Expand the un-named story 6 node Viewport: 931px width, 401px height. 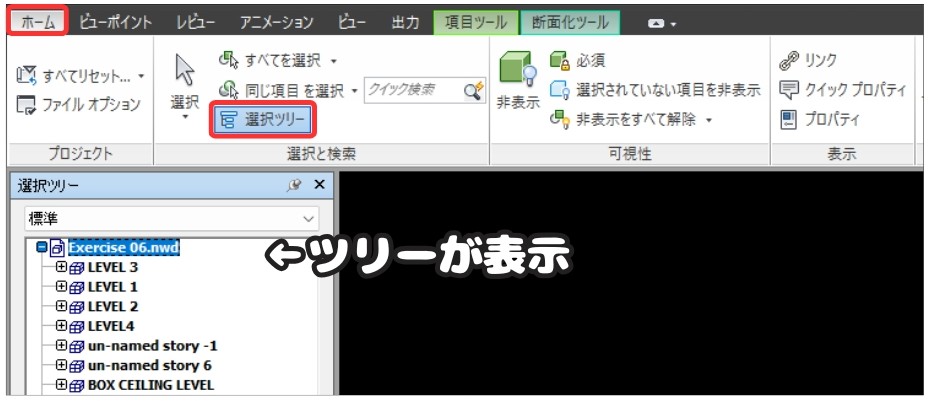click(61, 365)
